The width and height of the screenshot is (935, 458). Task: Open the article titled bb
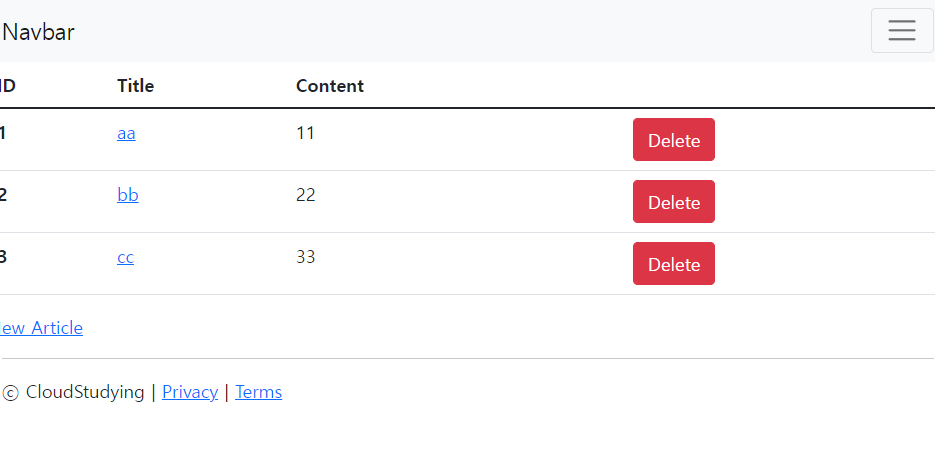128,195
